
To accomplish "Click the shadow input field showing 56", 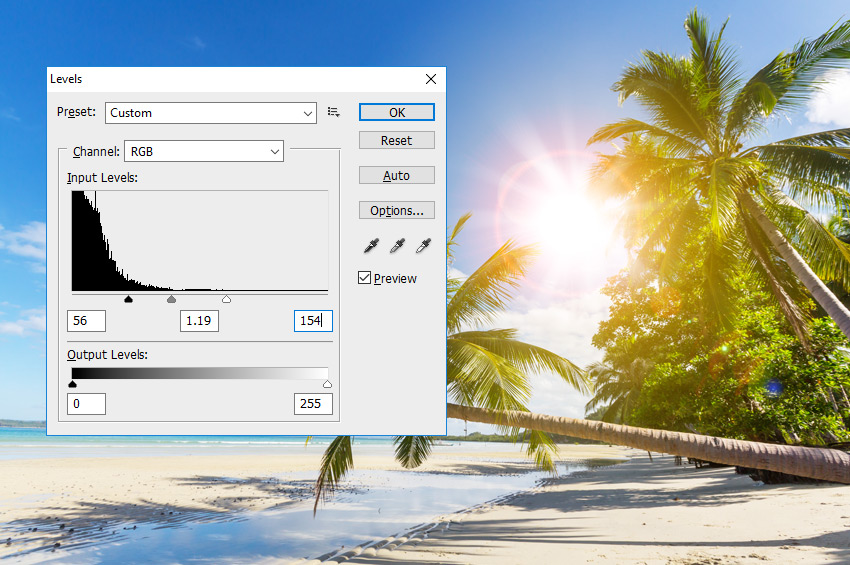I will pos(86,321).
